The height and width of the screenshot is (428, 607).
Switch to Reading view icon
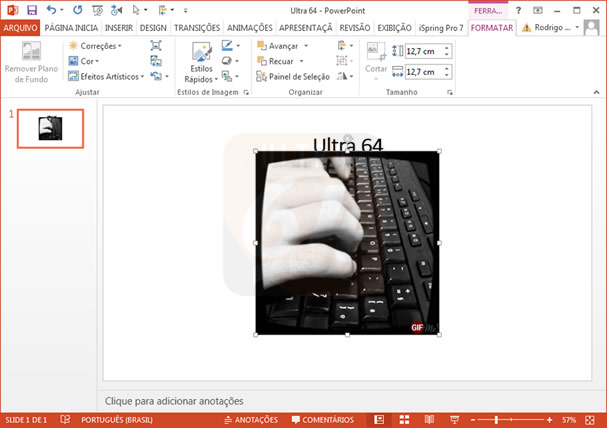(x=429, y=420)
